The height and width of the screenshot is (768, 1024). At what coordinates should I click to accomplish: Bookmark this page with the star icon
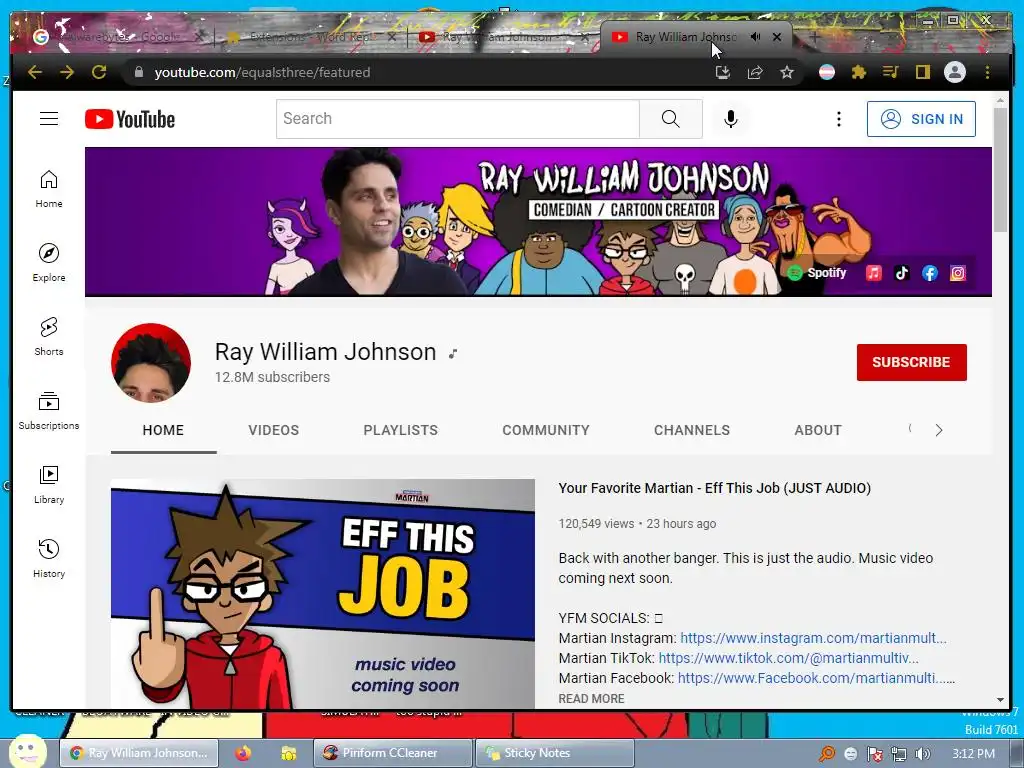(x=787, y=72)
